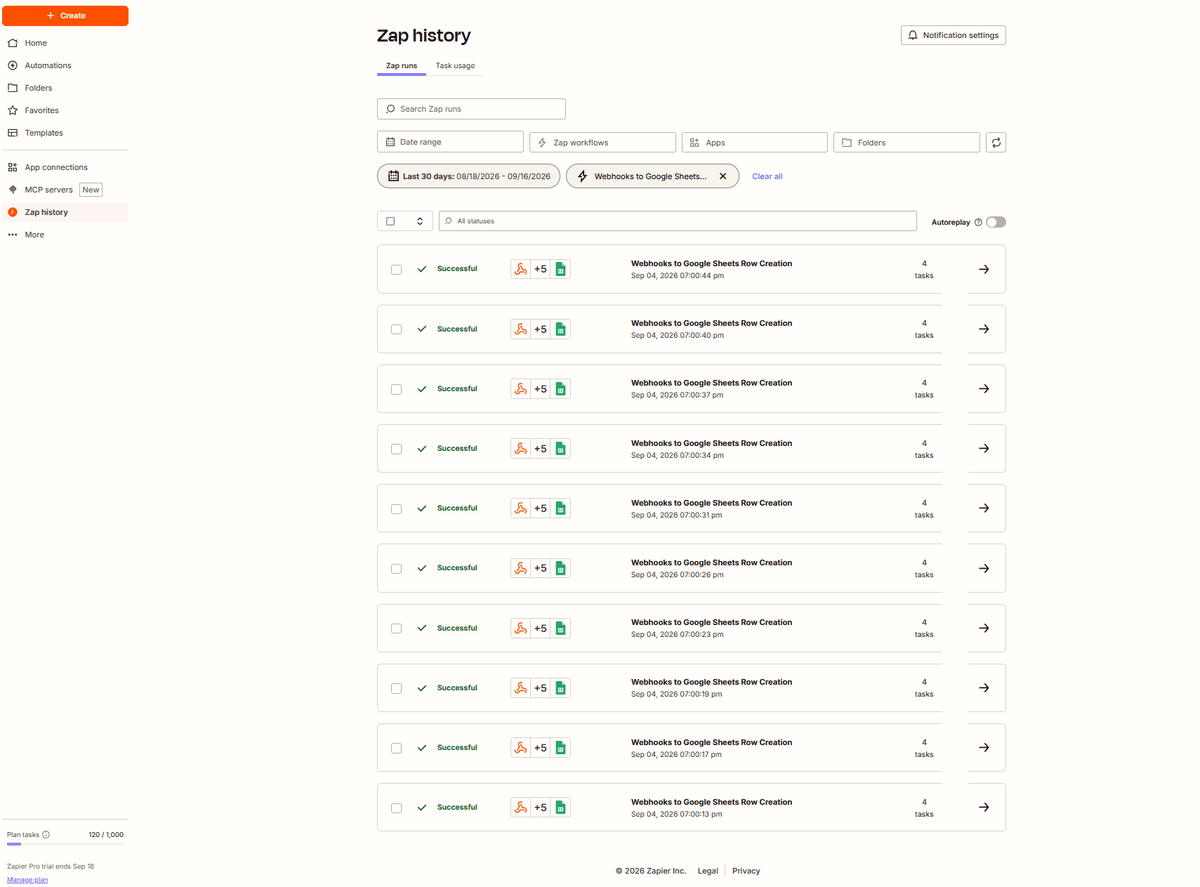1200x887 pixels.
Task: Select the checkbox for the 07:00:44 pm run
Action: (x=396, y=269)
